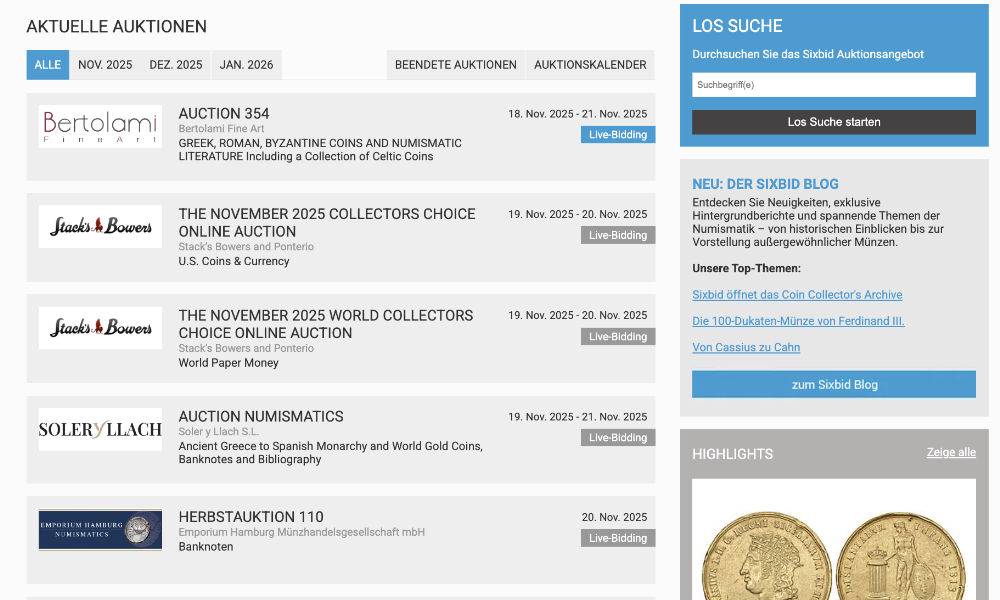Switch to the DEZ. 2025 tab
Viewport: 1000px width, 600px height.
point(176,65)
